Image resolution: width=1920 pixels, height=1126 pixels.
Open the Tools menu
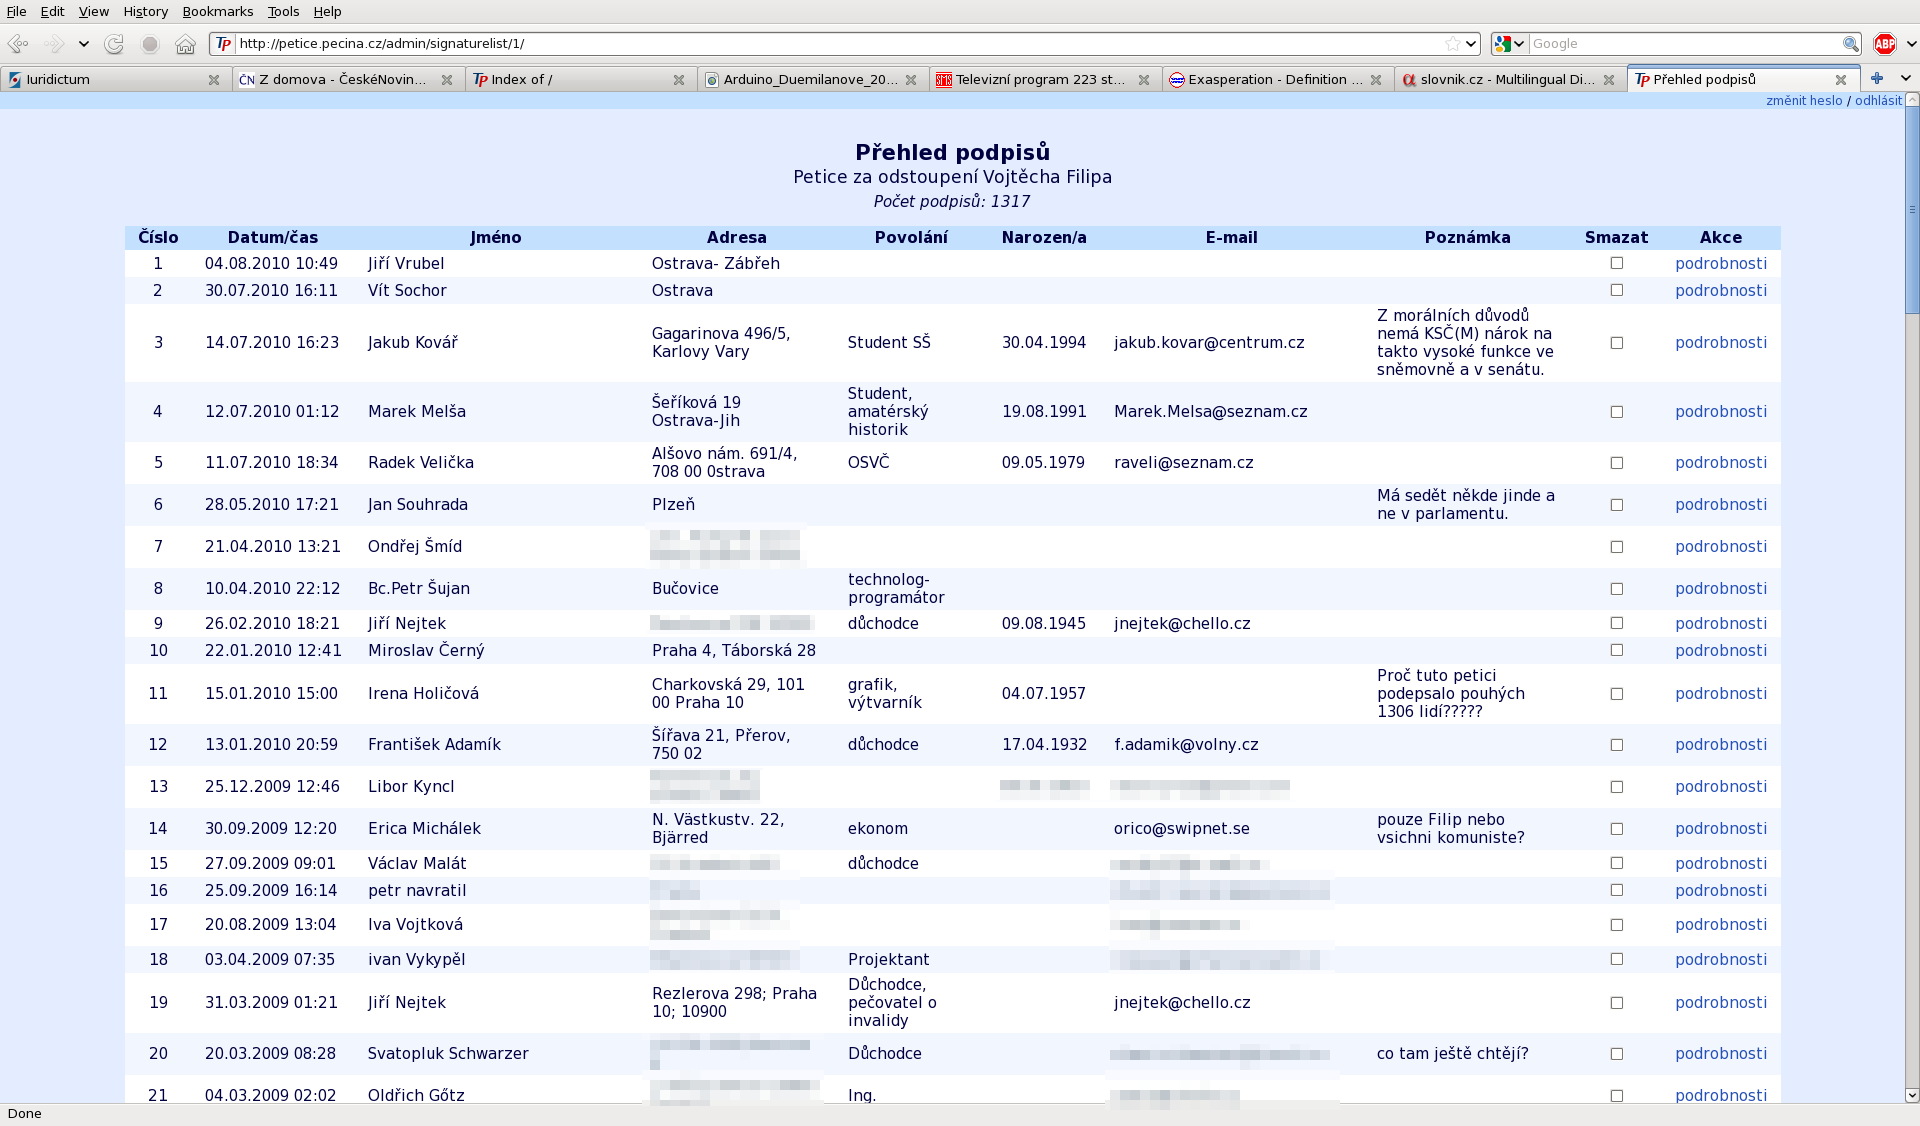tap(283, 11)
